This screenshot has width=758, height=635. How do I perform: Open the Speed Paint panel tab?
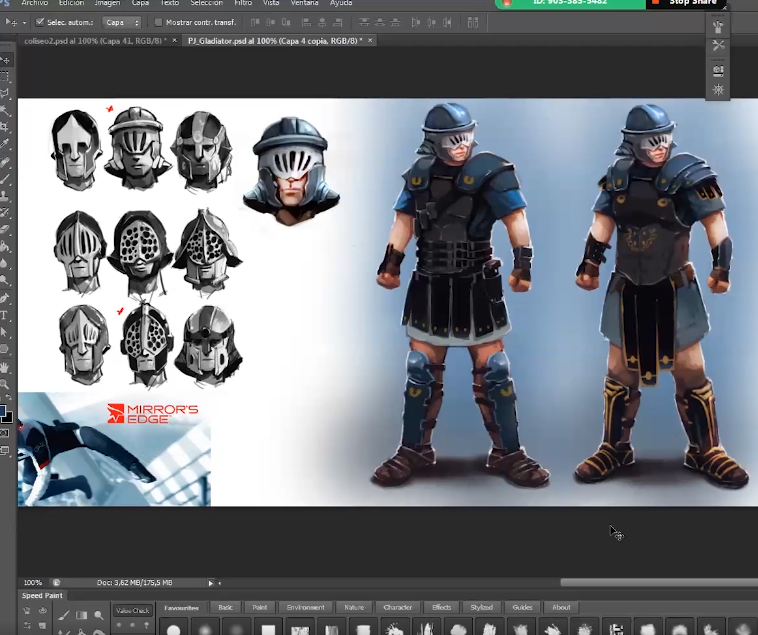coord(42,596)
